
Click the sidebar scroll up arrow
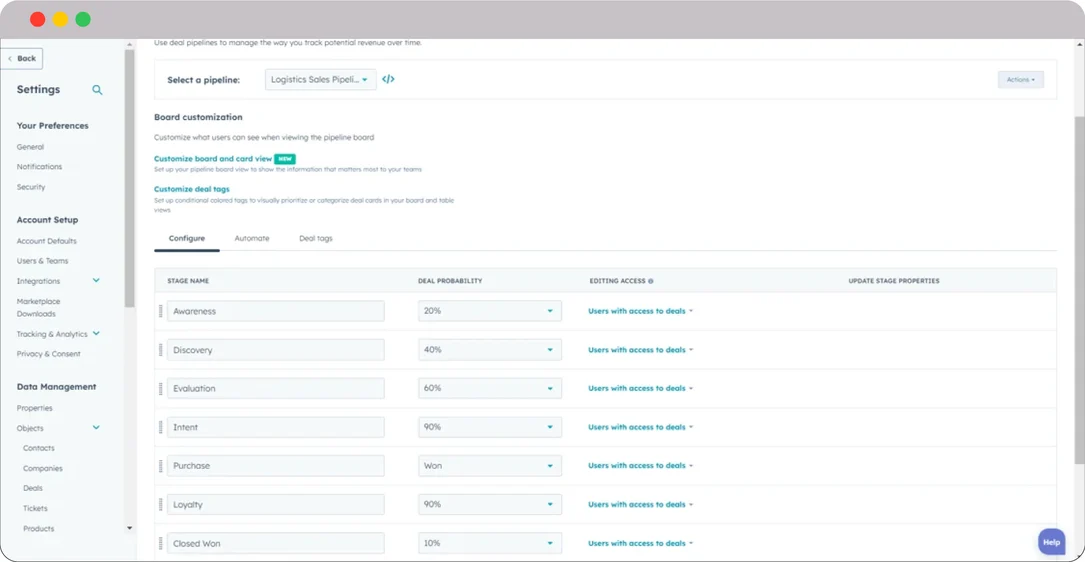(x=129, y=45)
